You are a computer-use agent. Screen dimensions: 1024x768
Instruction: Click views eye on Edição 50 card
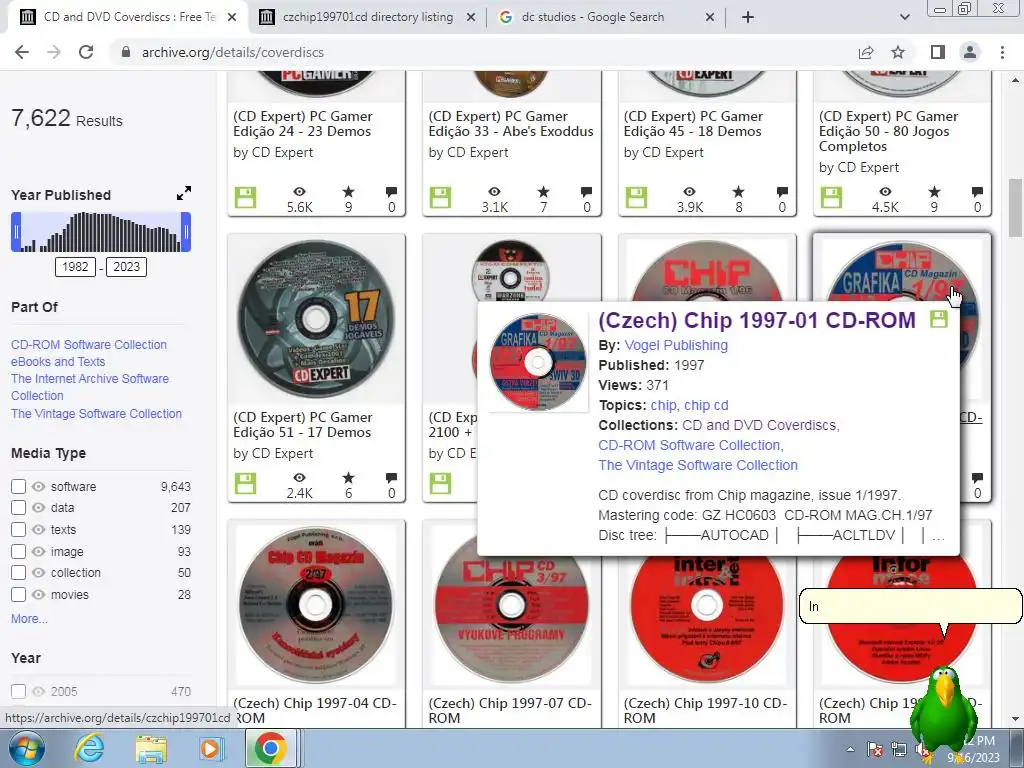click(x=885, y=191)
